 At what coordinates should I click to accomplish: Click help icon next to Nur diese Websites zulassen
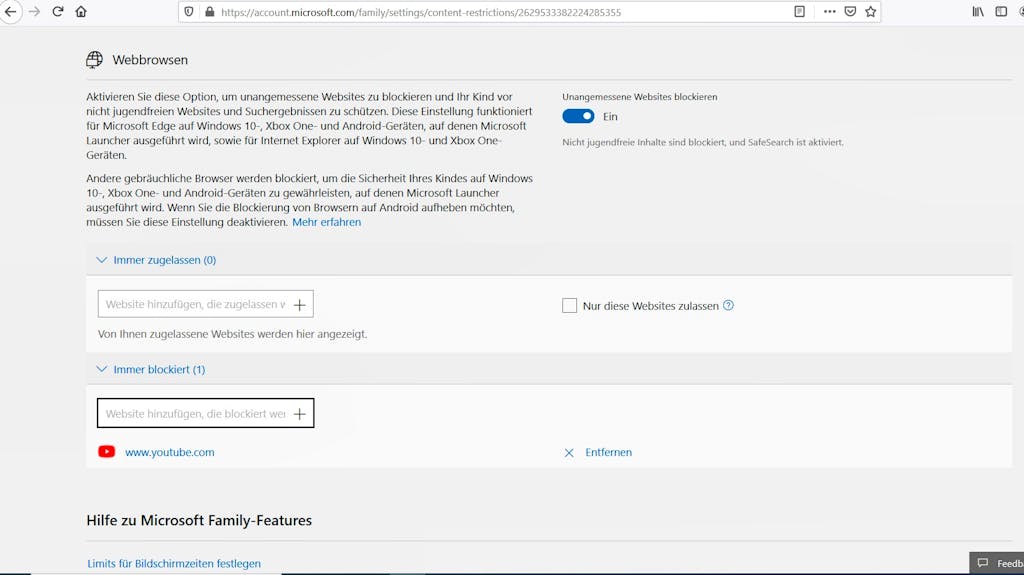(728, 305)
